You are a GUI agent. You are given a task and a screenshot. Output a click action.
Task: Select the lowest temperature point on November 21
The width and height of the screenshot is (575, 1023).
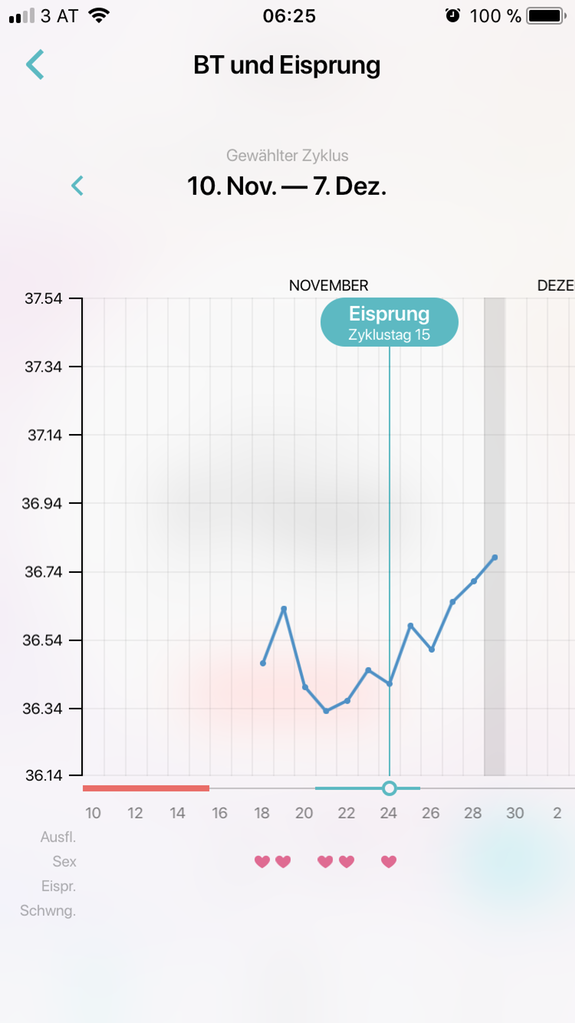[326, 710]
